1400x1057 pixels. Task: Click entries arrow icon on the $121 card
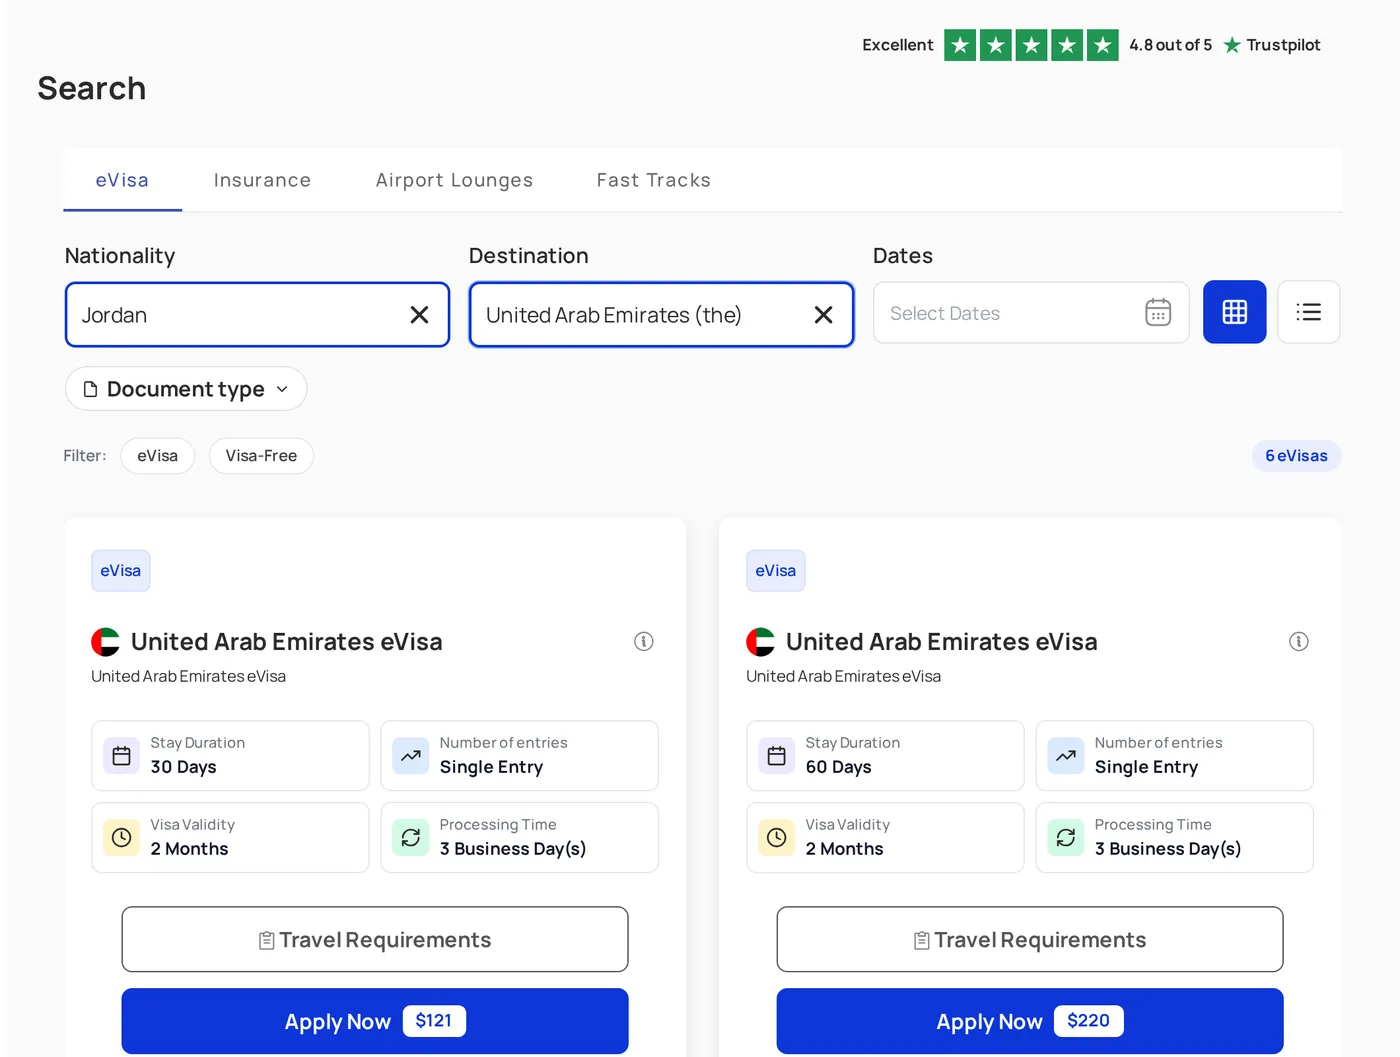coord(411,756)
